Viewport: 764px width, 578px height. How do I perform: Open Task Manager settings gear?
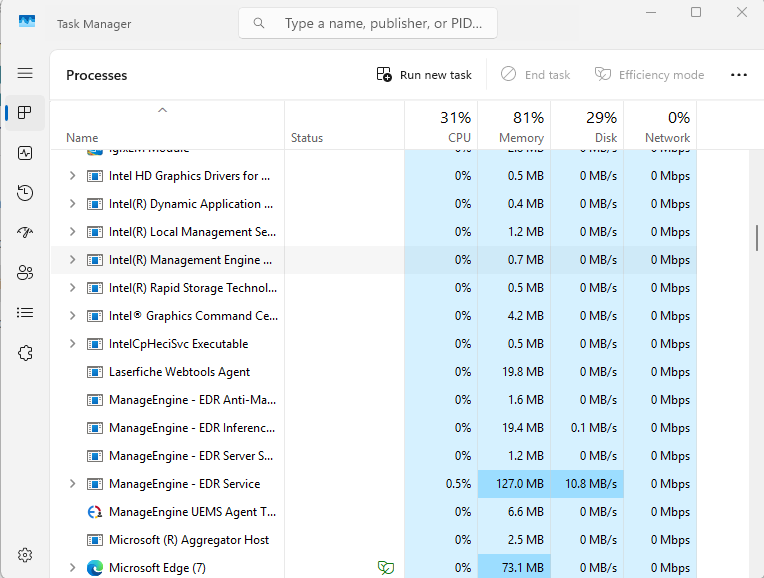tap(25, 555)
